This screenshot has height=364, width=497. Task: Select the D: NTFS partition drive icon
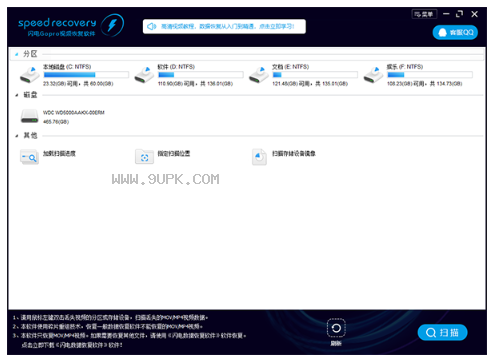[x=144, y=75]
